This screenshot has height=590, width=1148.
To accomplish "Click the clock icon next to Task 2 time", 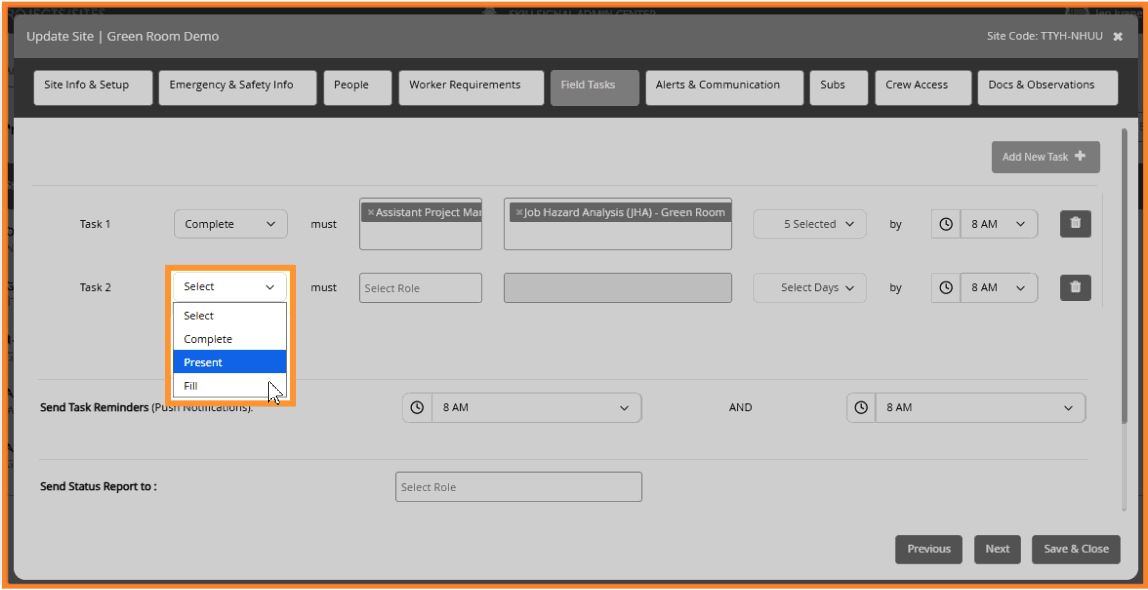I will pyautogui.click(x=945, y=287).
